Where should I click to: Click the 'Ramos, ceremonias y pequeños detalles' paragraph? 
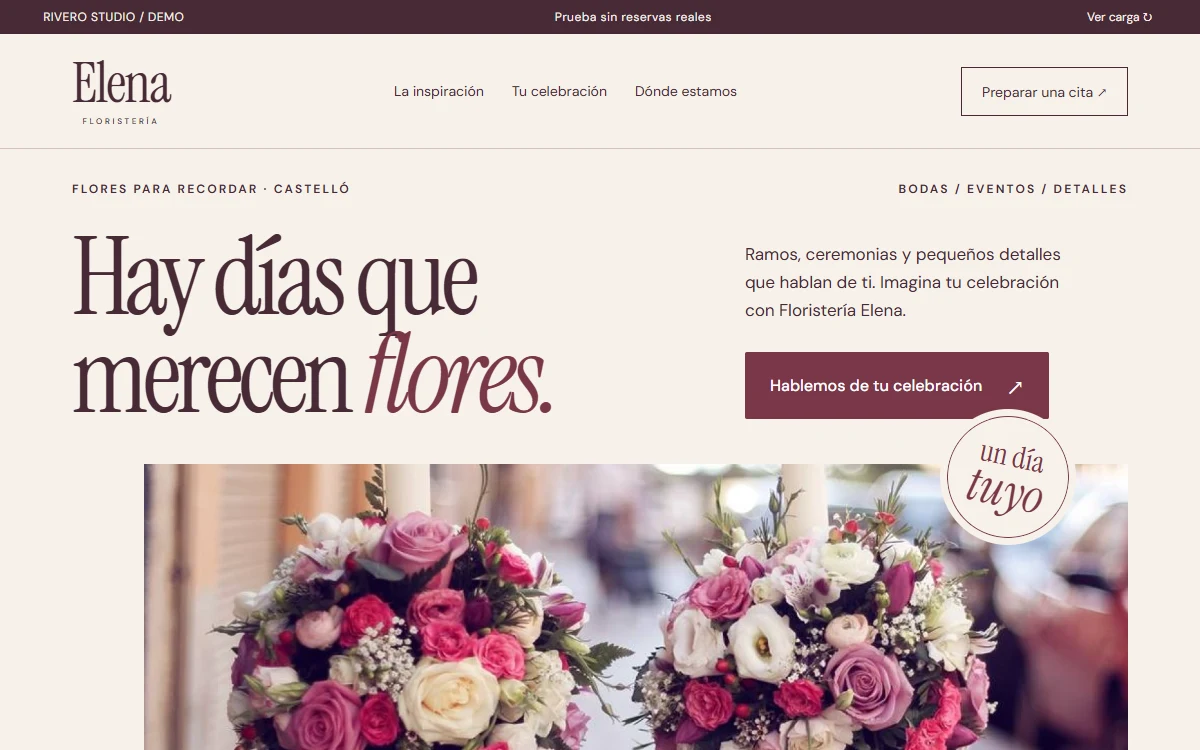903,282
